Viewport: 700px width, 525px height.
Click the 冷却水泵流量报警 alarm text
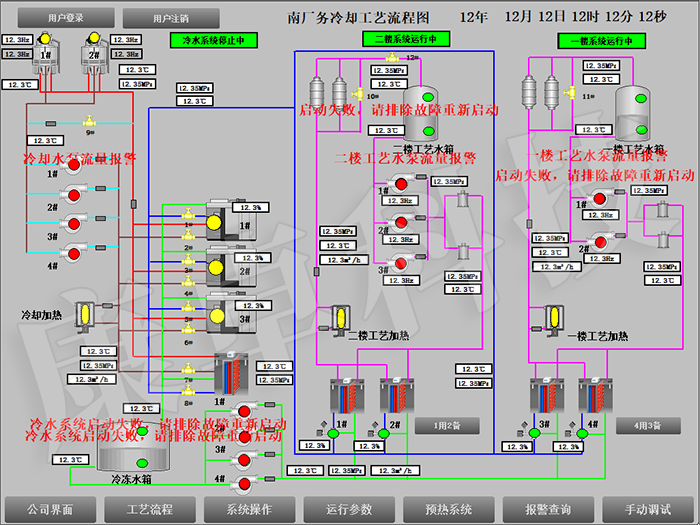click(80, 158)
